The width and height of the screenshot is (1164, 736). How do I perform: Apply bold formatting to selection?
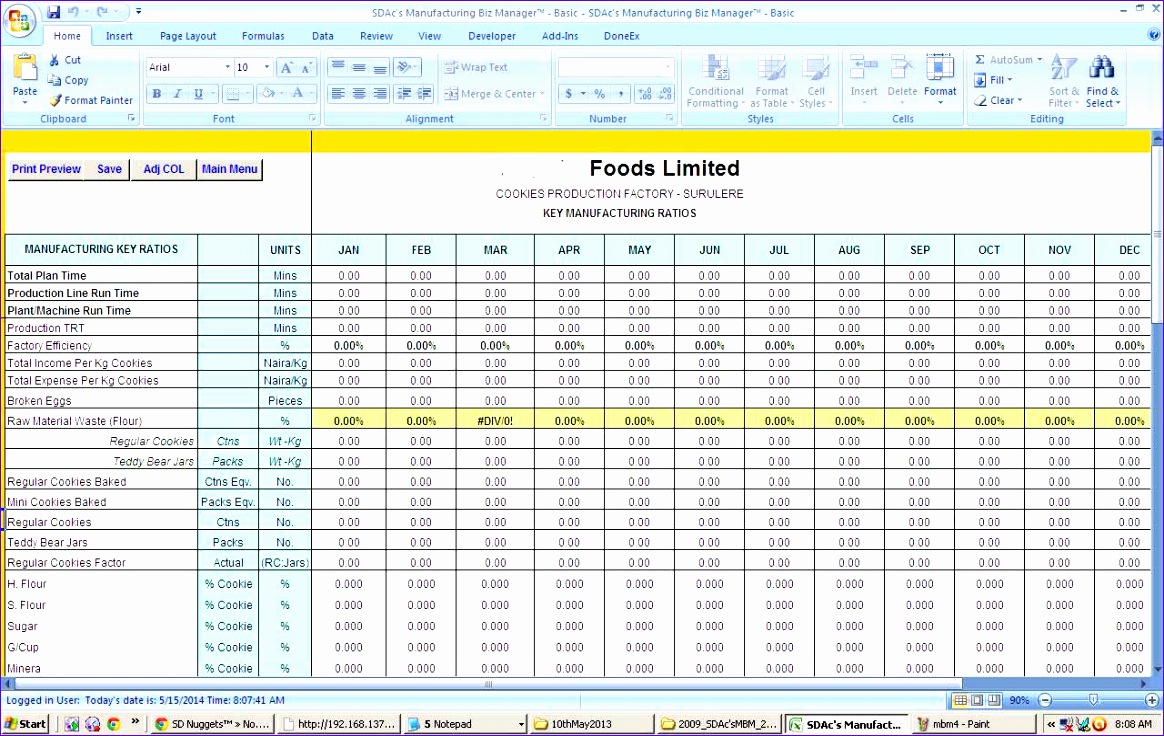click(x=156, y=93)
